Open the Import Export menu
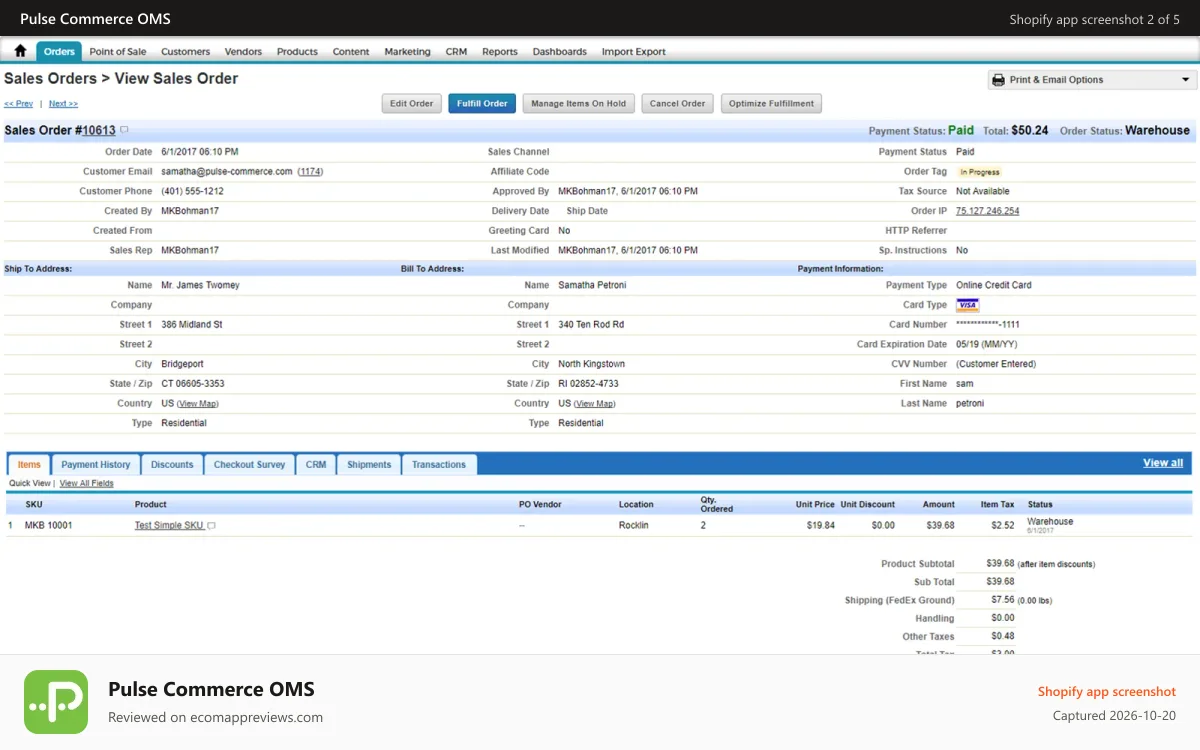The width and height of the screenshot is (1200, 750). (x=634, y=52)
